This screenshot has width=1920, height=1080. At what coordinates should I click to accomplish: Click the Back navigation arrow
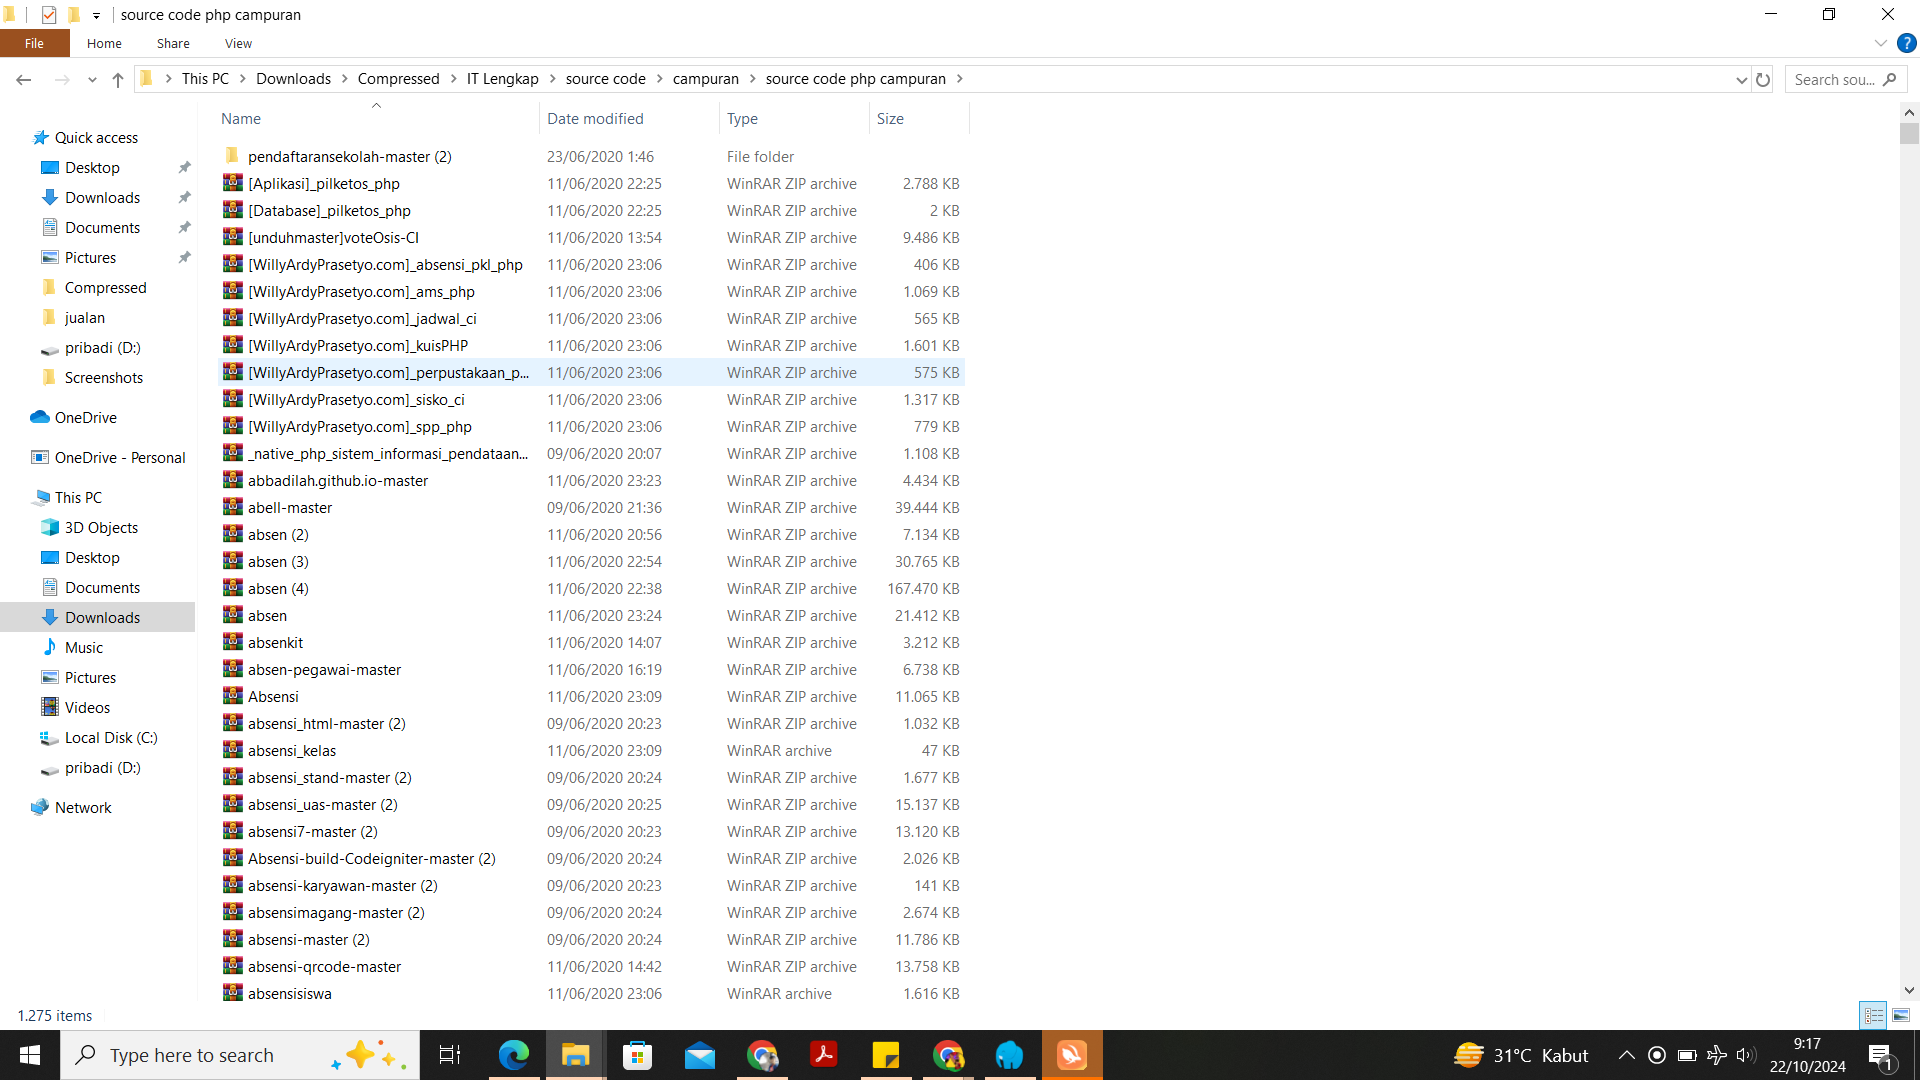tap(24, 80)
